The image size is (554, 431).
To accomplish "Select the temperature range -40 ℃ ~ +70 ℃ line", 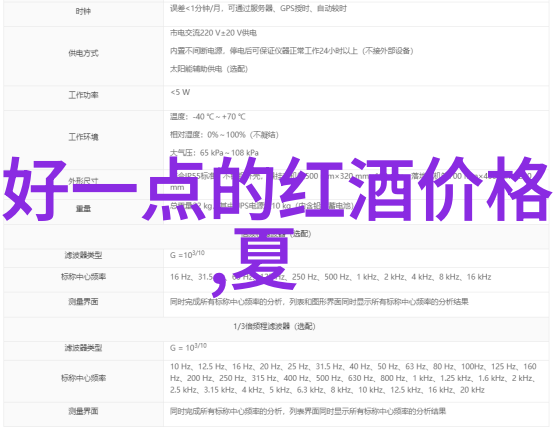I will [x=208, y=117].
